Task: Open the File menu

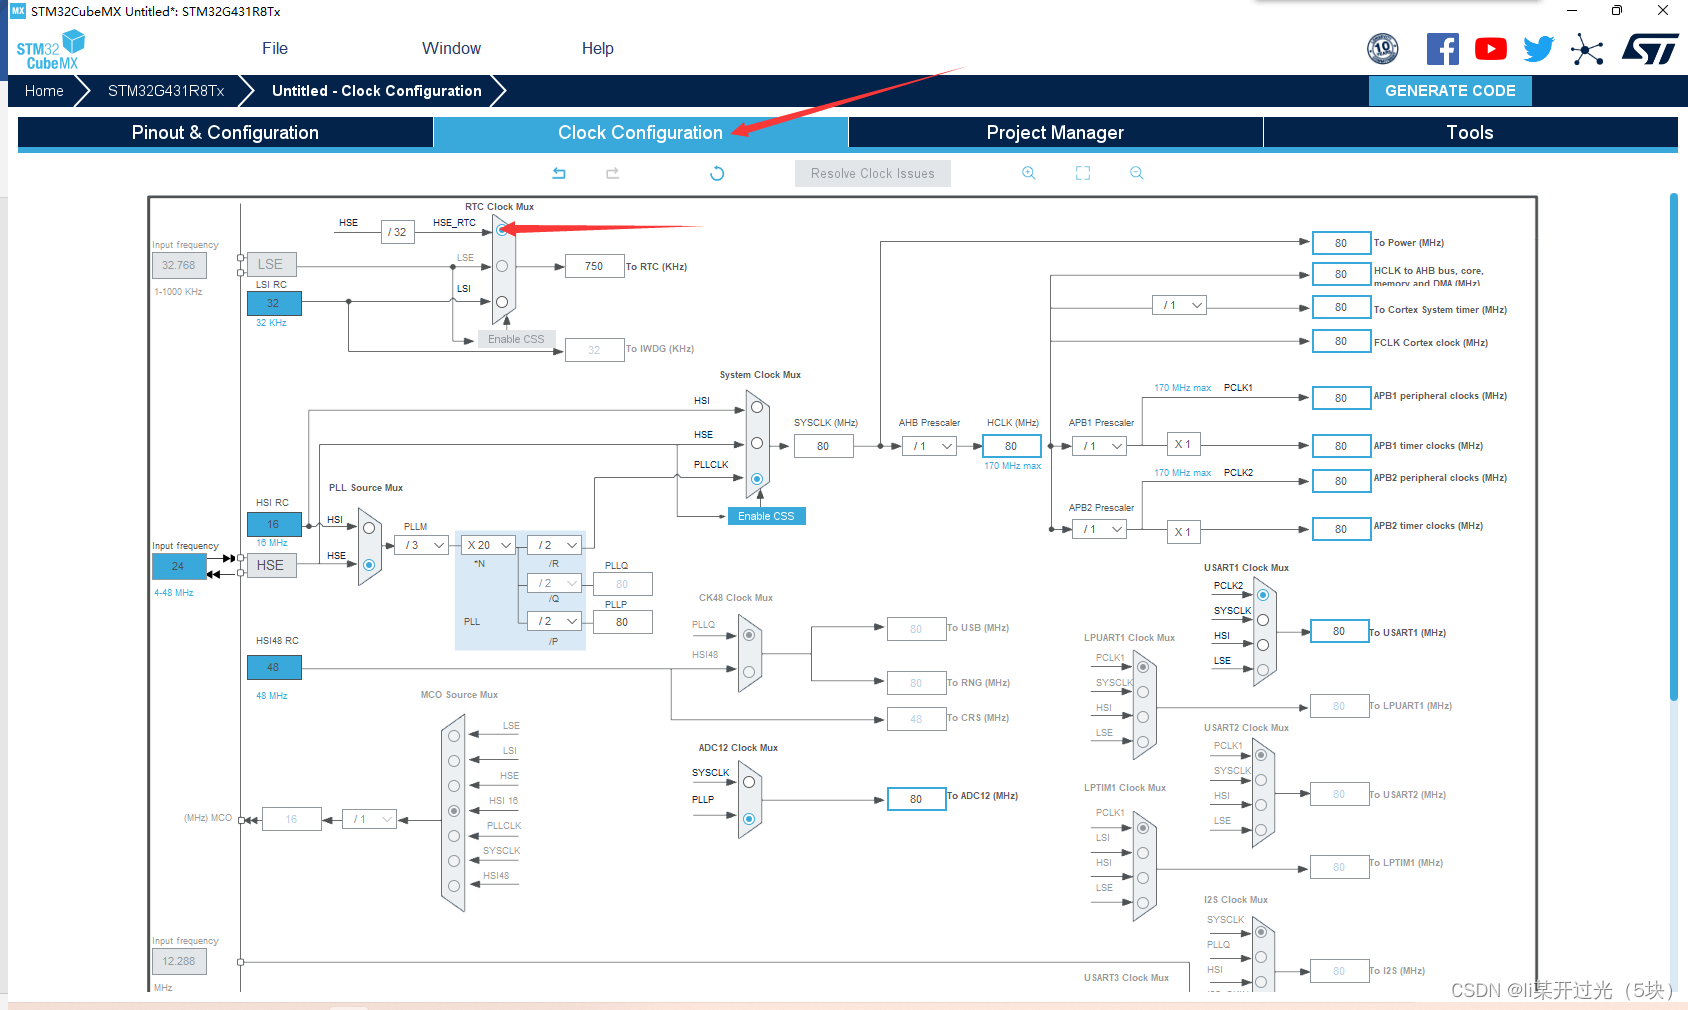Action: (275, 48)
